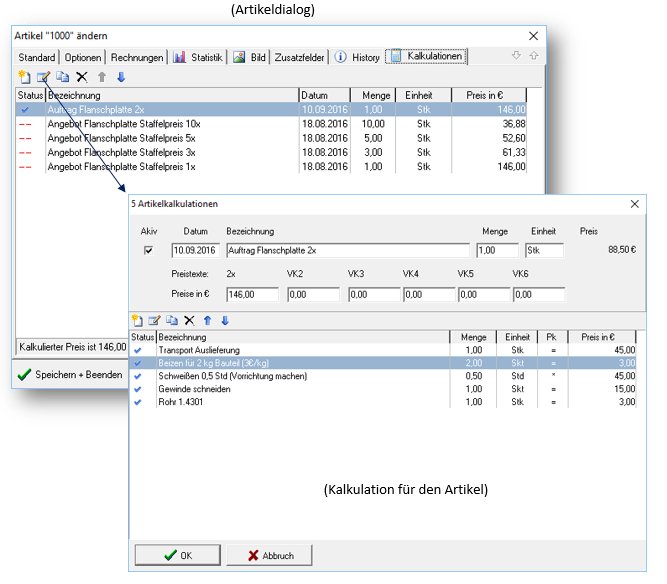Toggle the Aktiv checkbox
This screenshot has height=584, width=667.
click(x=148, y=250)
